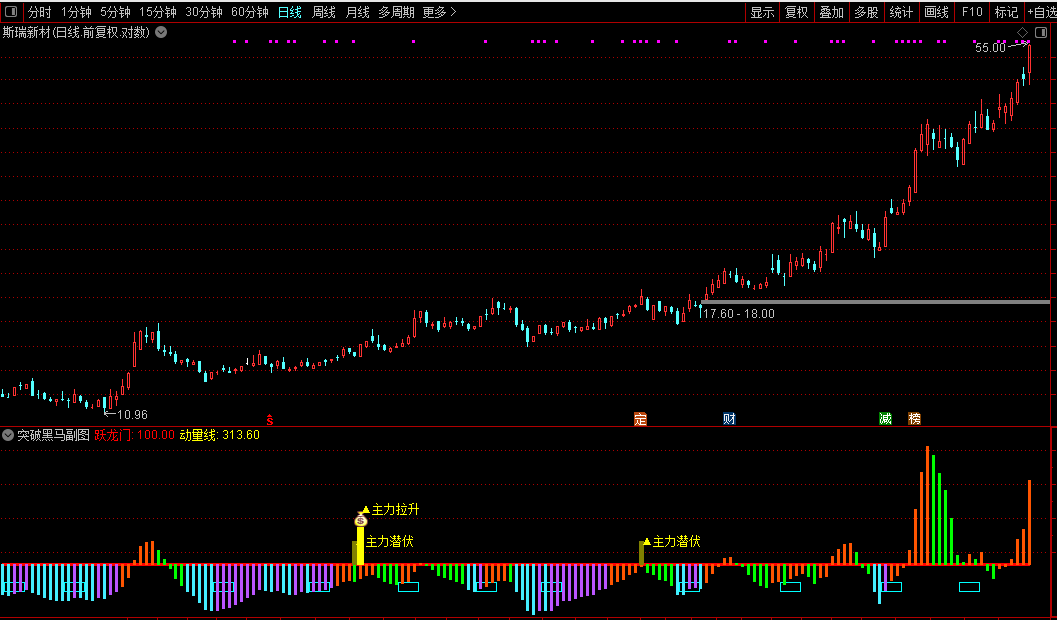Click the 10.96 low price label
The height and width of the screenshot is (620, 1057).
[132, 414]
